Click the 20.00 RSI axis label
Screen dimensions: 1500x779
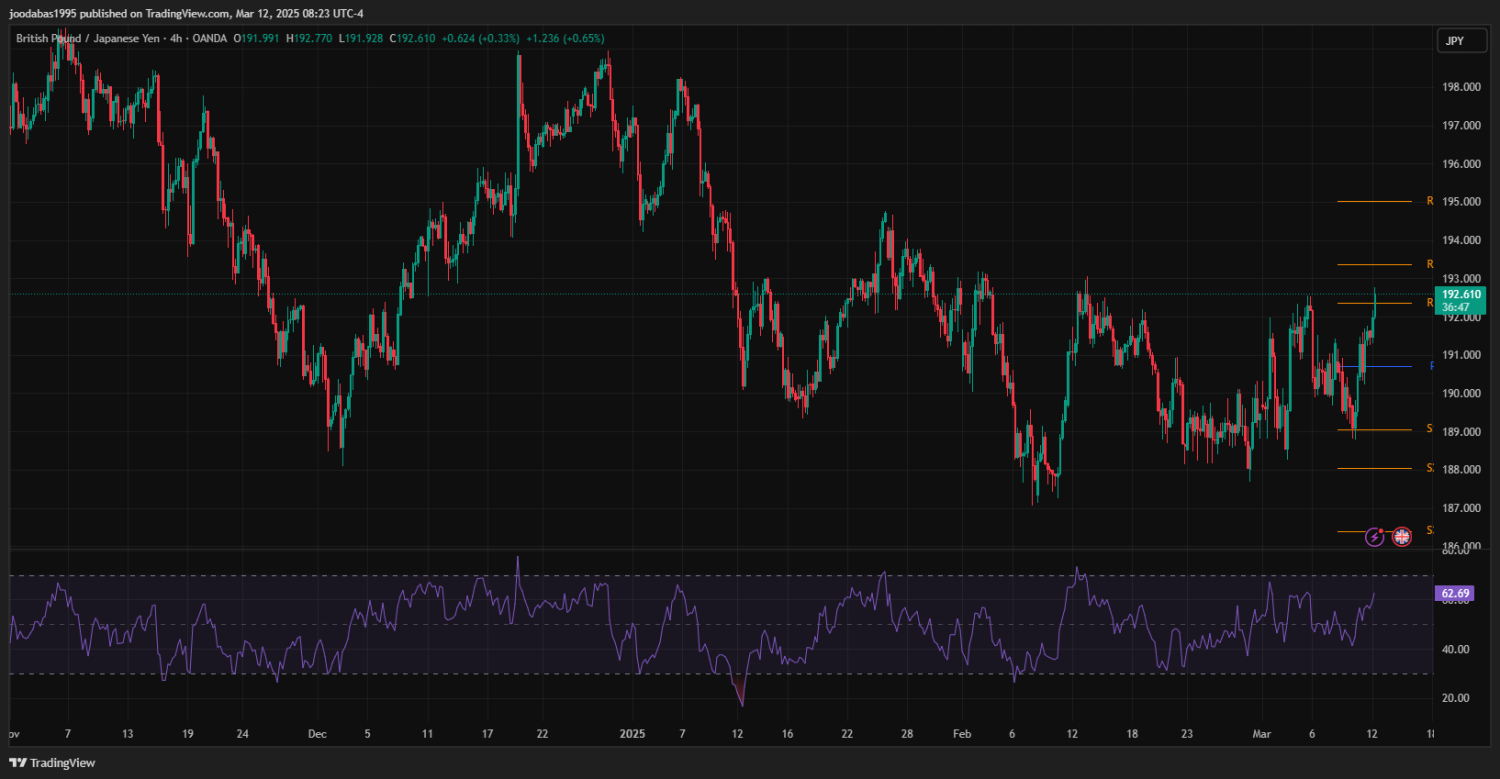pyautogui.click(x=1456, y=698)
